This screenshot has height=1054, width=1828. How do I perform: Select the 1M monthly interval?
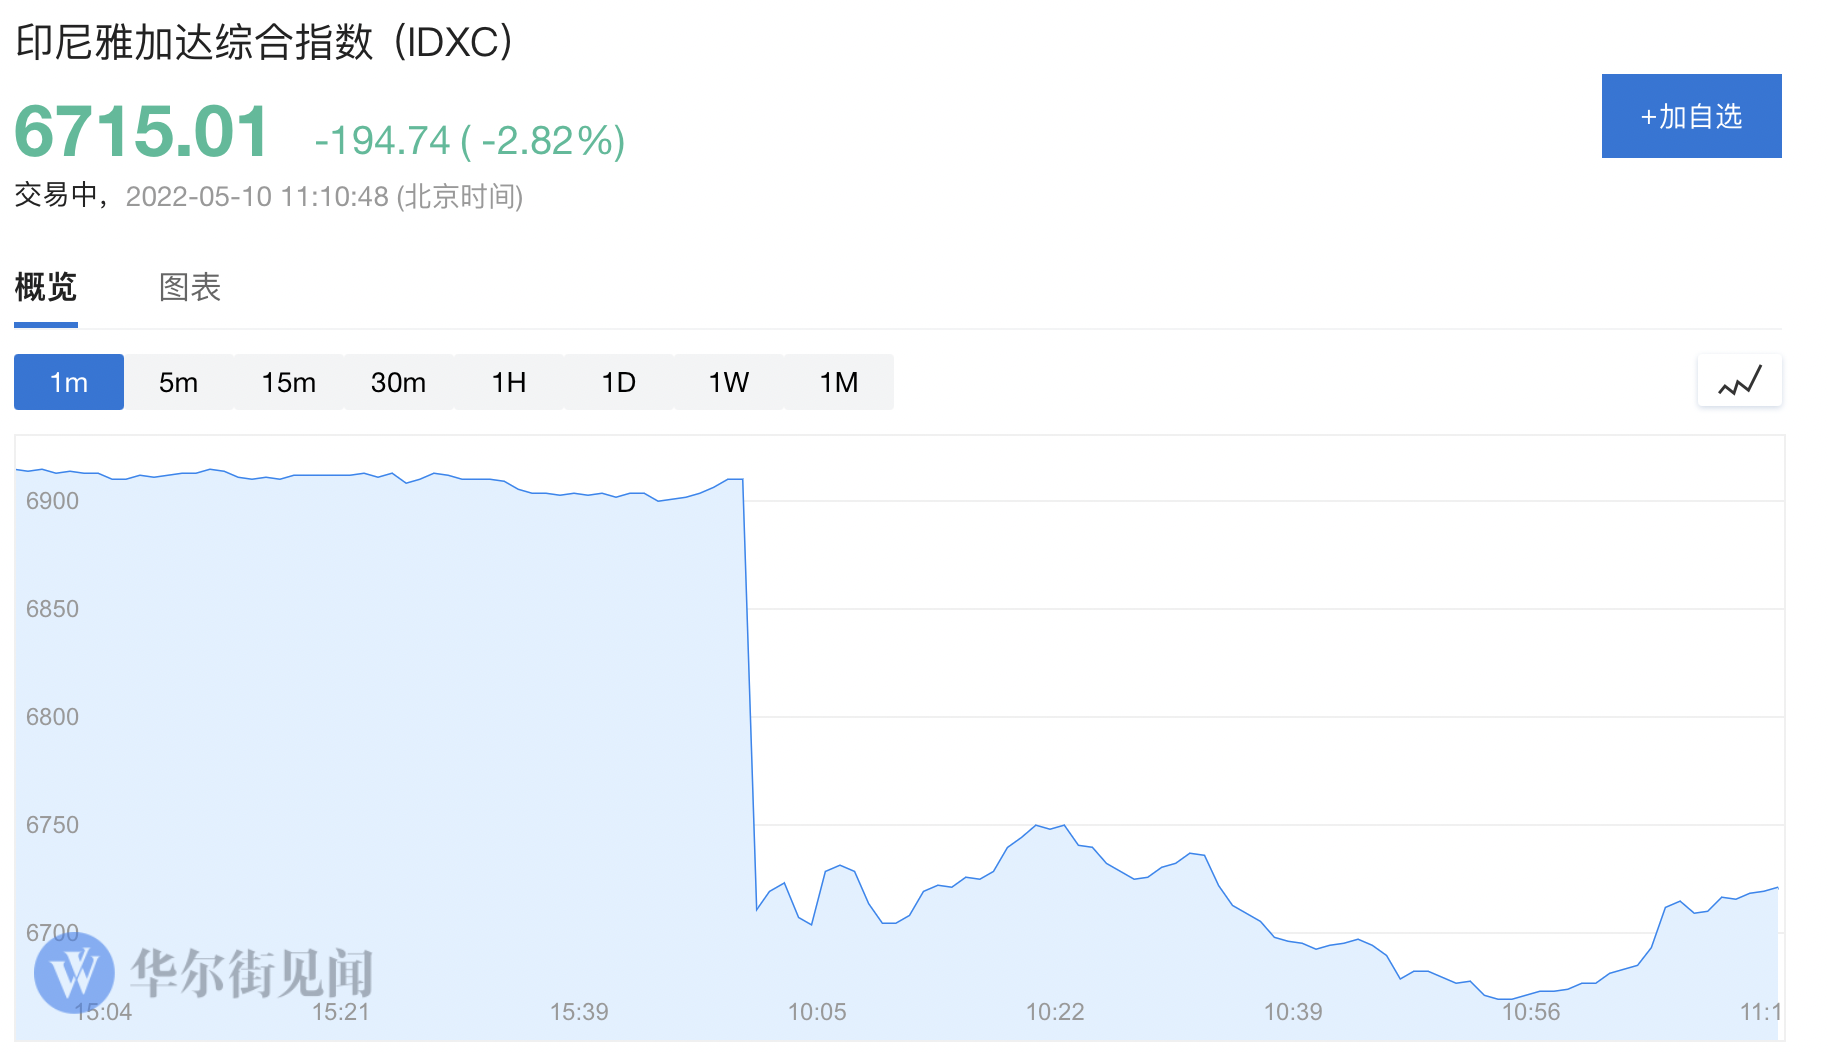[838, 381]
